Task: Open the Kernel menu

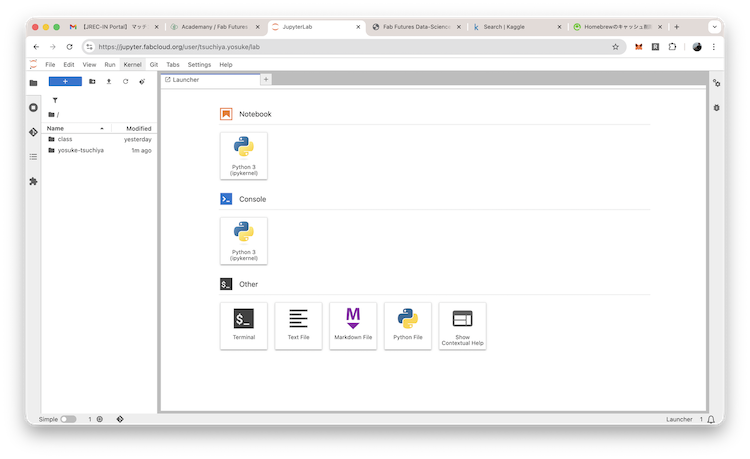Action: pyautogui.click(x=132, y=64)
